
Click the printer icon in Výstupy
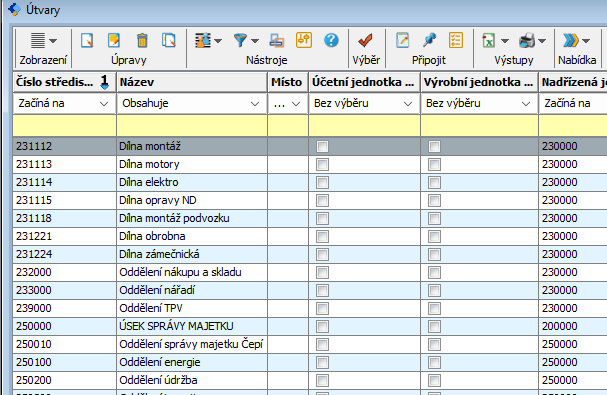527,40
